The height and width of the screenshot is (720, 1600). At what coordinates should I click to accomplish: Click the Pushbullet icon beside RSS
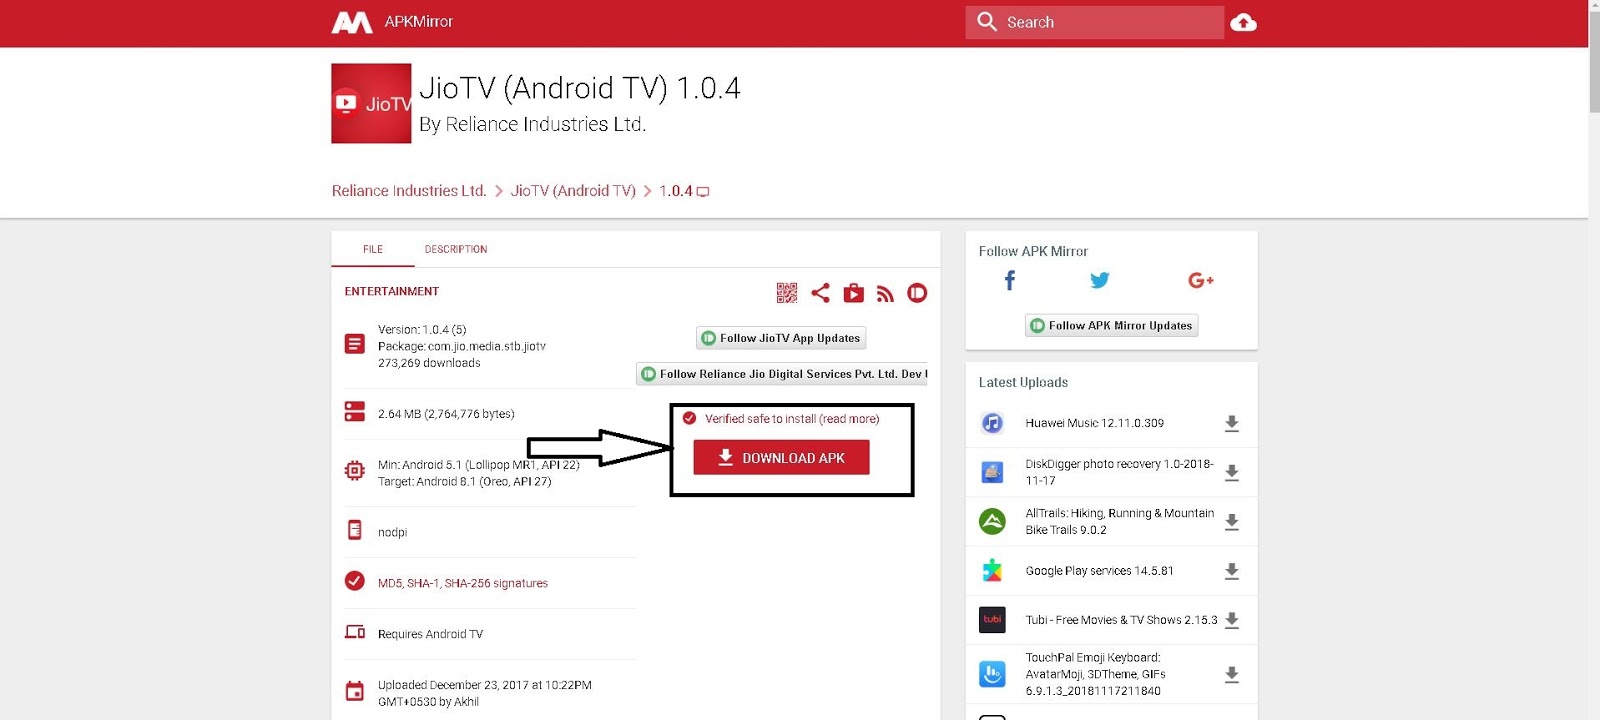click(917, 293)
